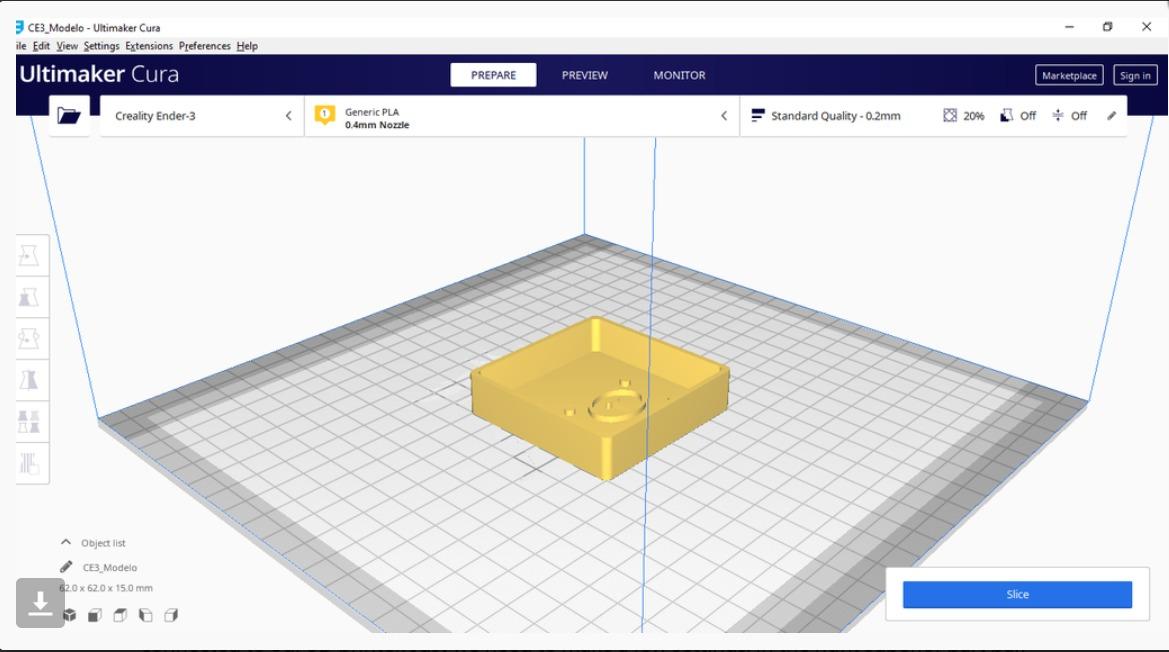Select the Support Blocker tool
Image resolution: width=1169 pixels, height=652 pixels.
29,463
